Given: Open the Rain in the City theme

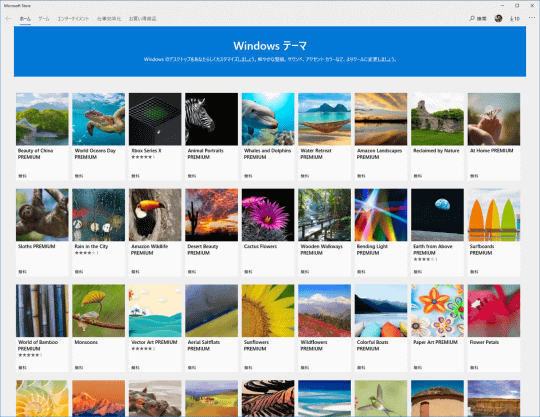Looking at the screenshot, I should pos(98,232).
